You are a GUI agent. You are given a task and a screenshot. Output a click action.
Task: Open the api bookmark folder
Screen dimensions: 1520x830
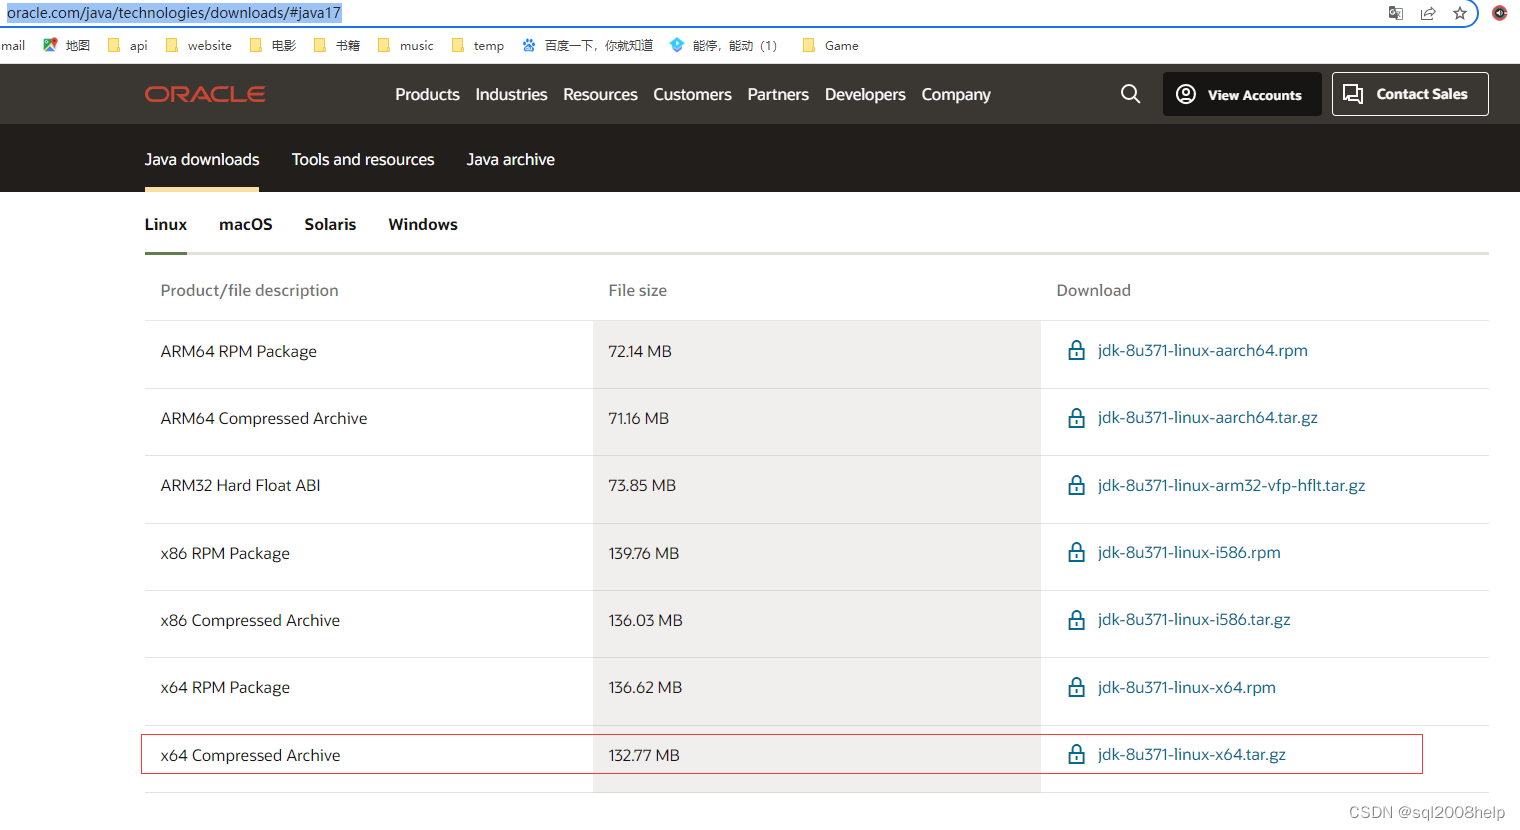(x=127, y=45)
